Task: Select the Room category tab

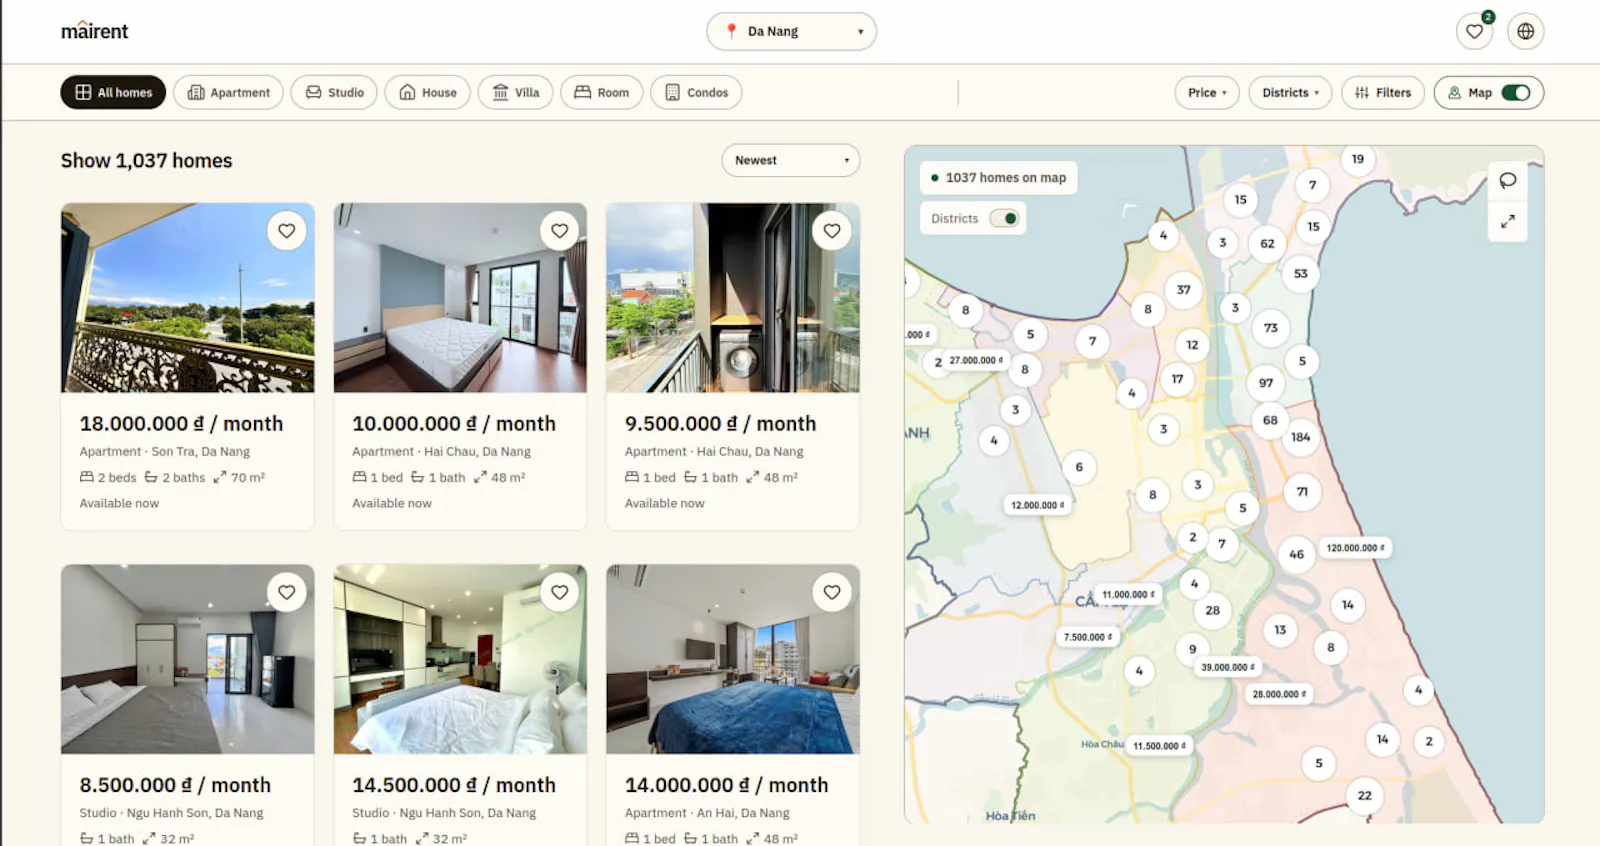Action: click(x=601, y=92)
